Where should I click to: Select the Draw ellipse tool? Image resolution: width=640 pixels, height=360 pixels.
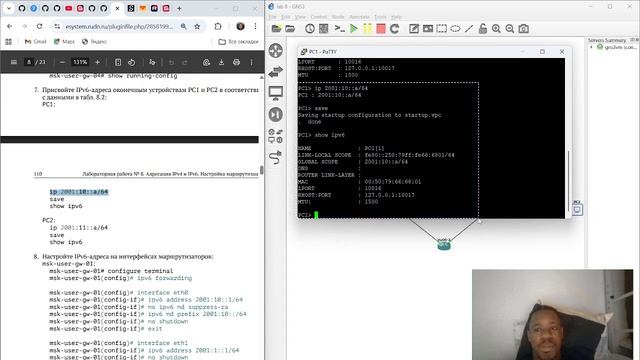click(x=455, y=29)
